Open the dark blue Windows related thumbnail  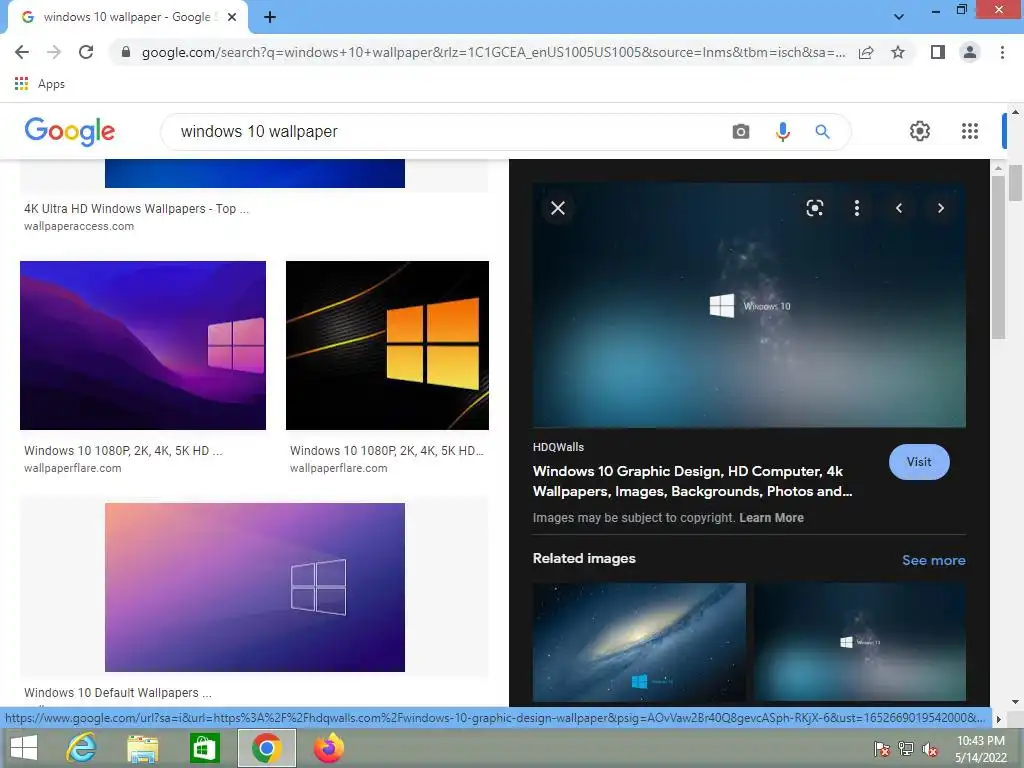click(x=859, y=642)
